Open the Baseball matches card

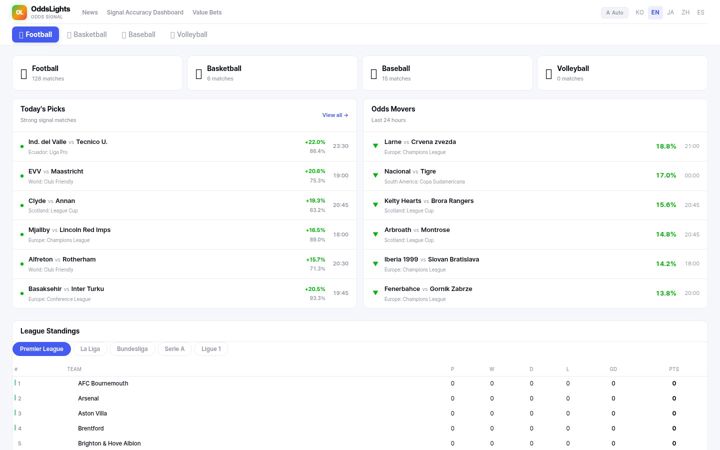(x=447, y=73)
